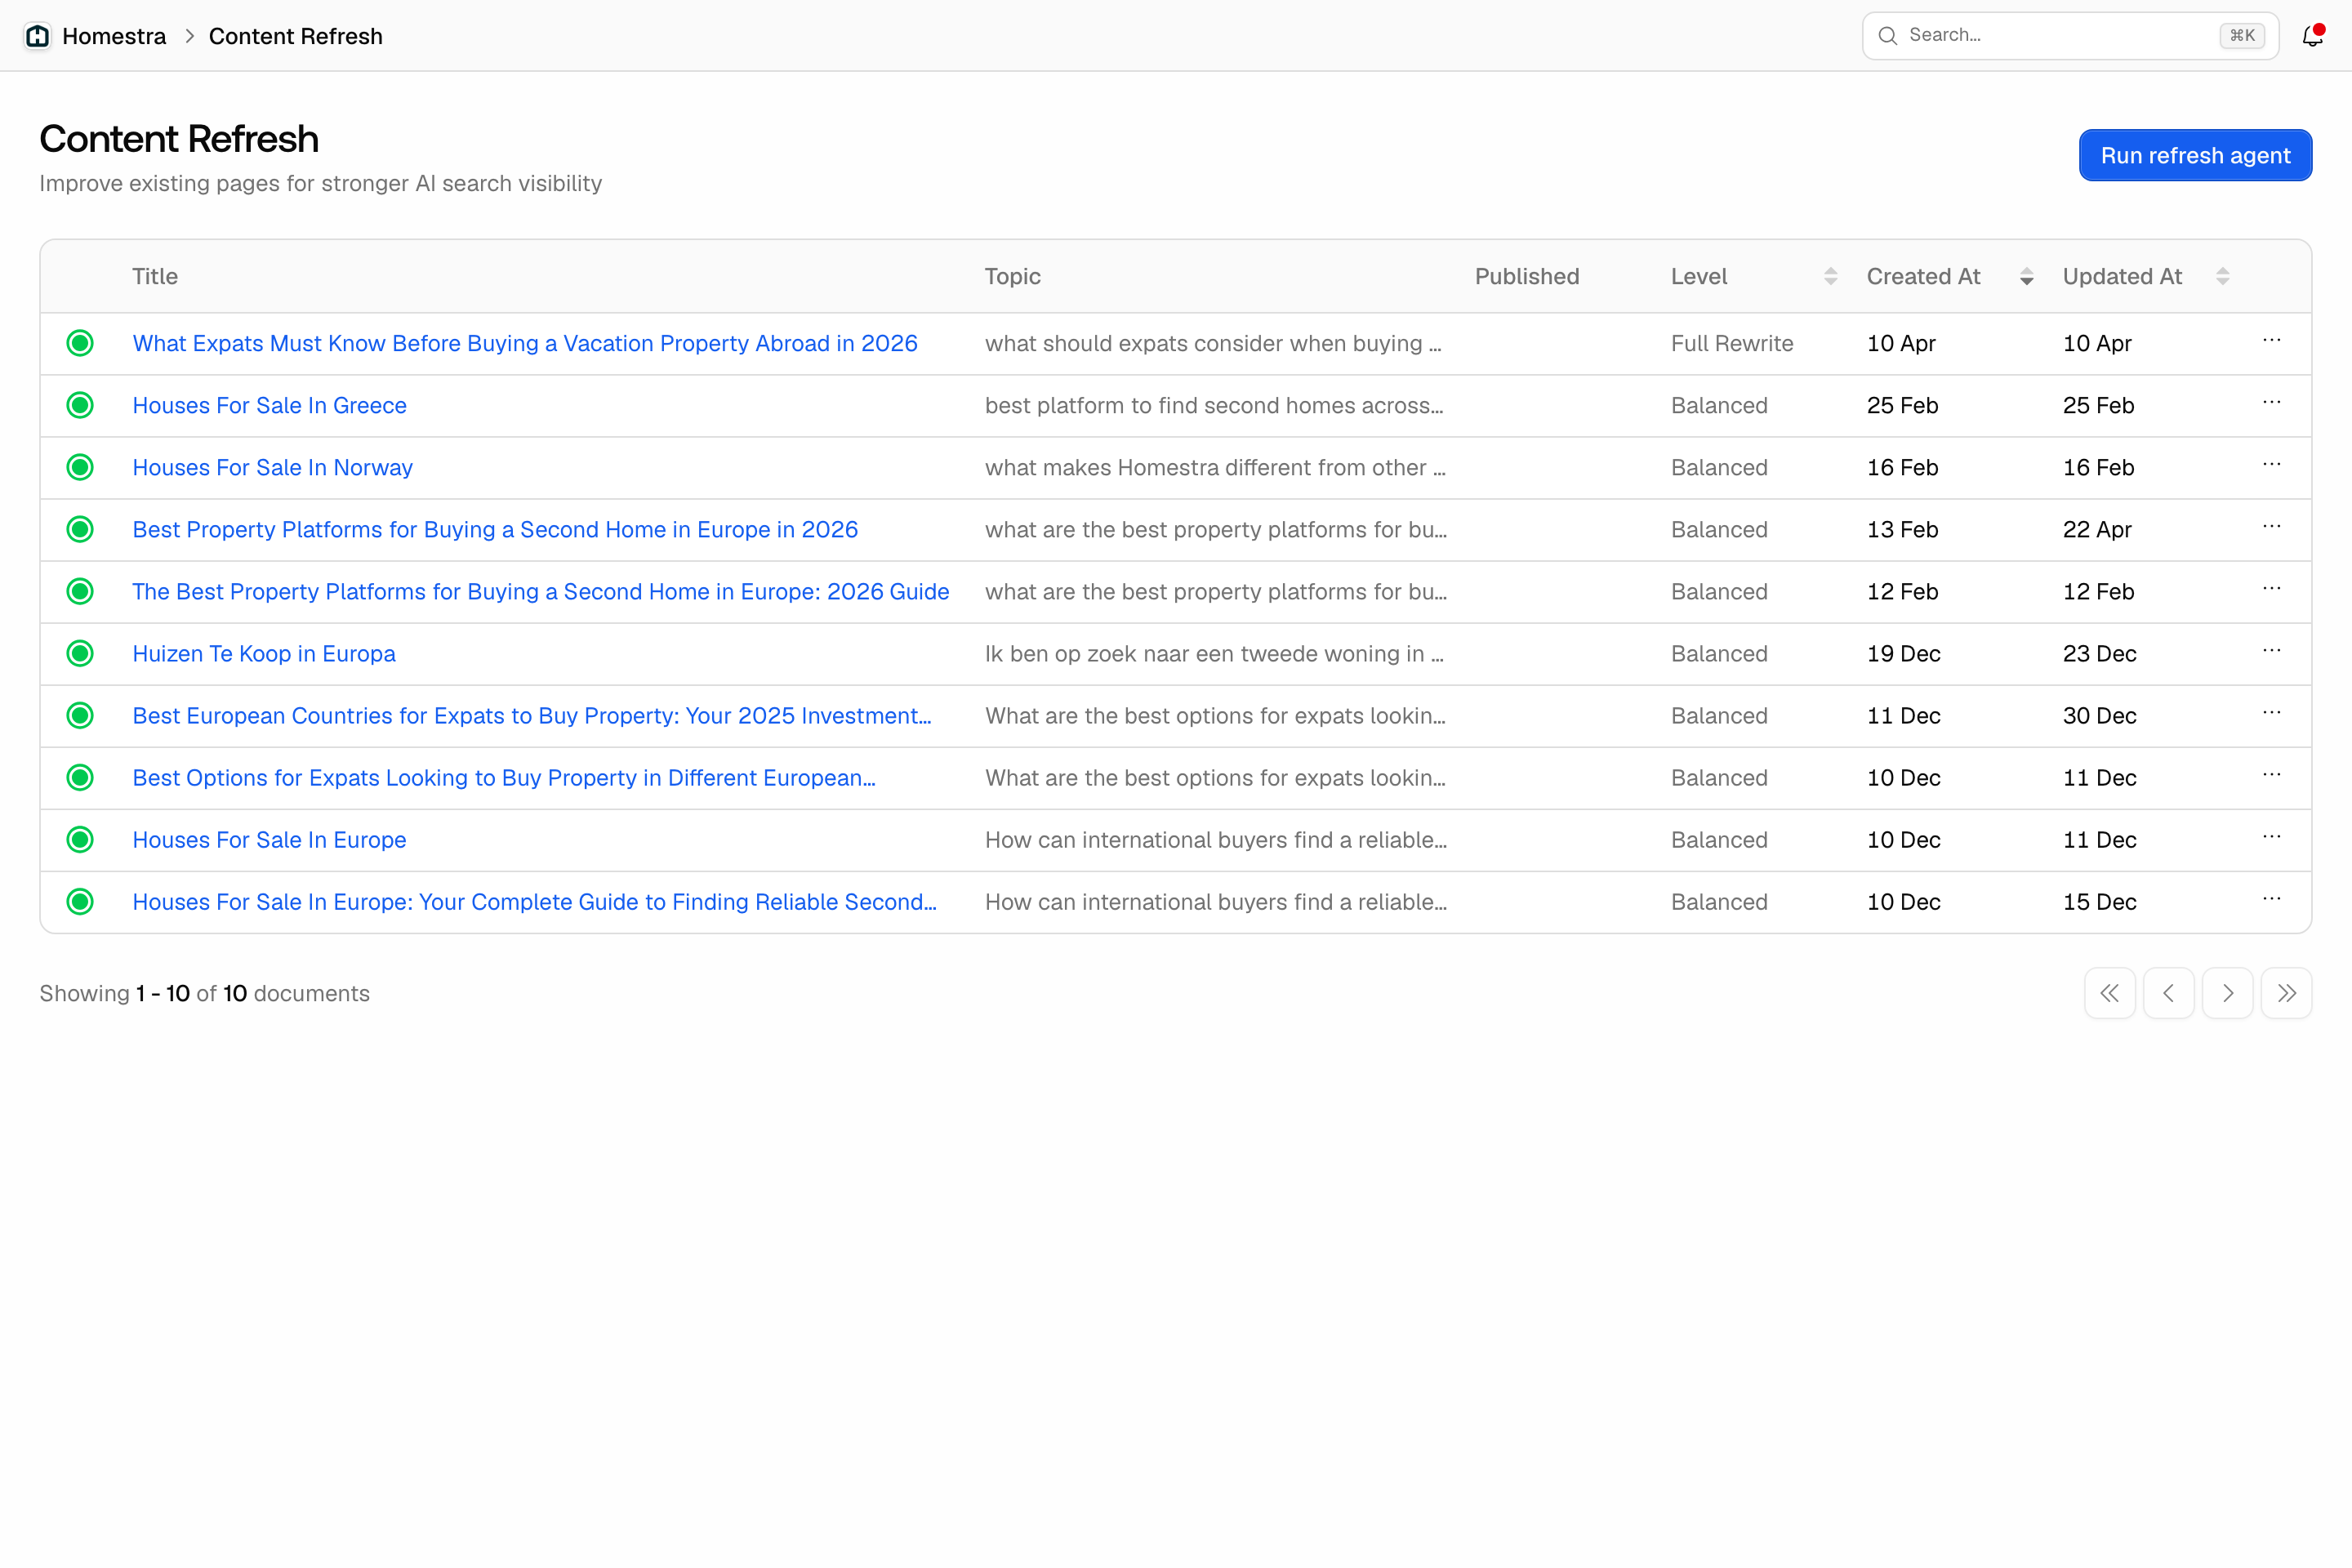2352x1568 pixels.
Task: Go to previous page of documents
Action: [2168, 993]
